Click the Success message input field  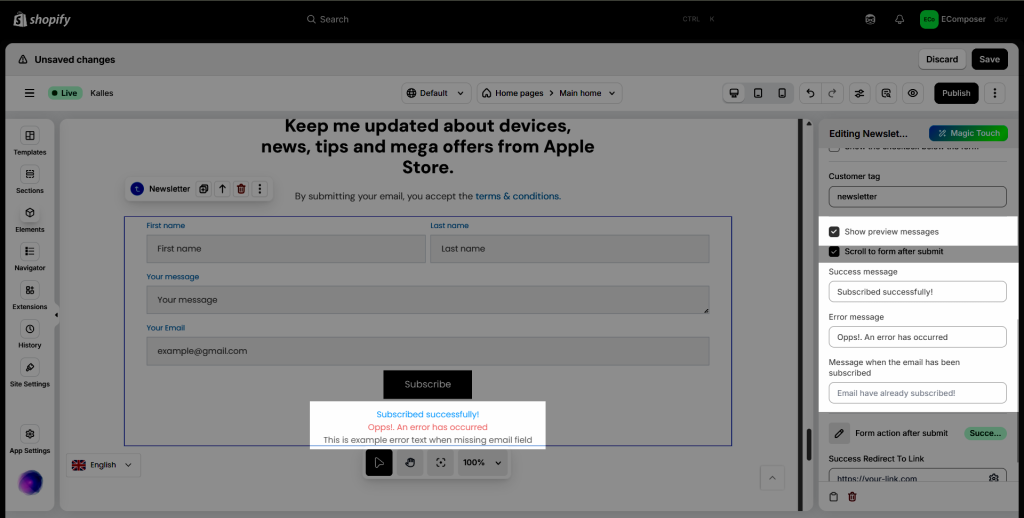[x=917, y=291]
